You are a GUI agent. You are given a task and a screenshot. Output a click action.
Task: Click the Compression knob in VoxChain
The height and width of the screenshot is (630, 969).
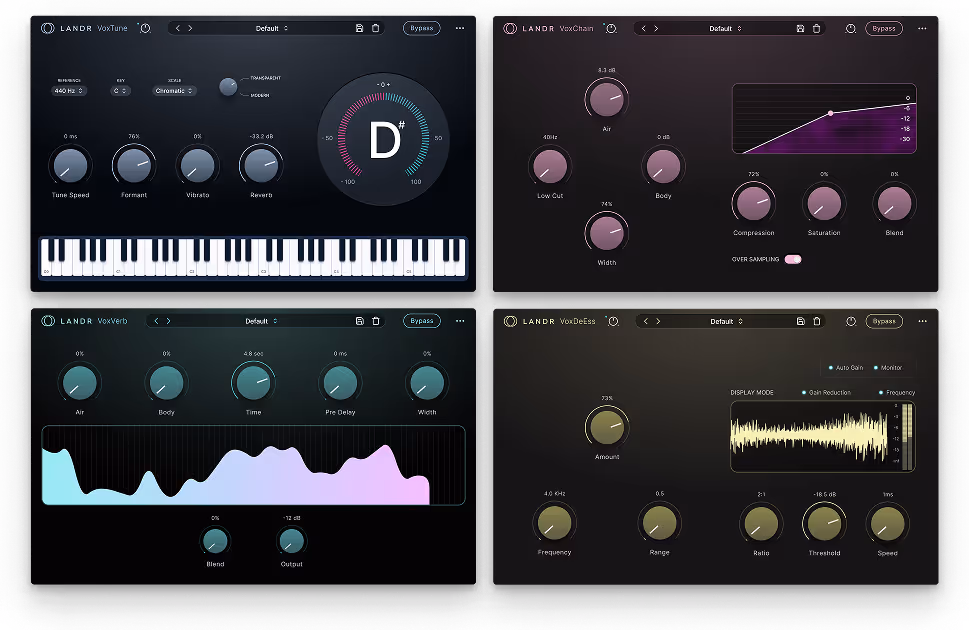(753, 203)
